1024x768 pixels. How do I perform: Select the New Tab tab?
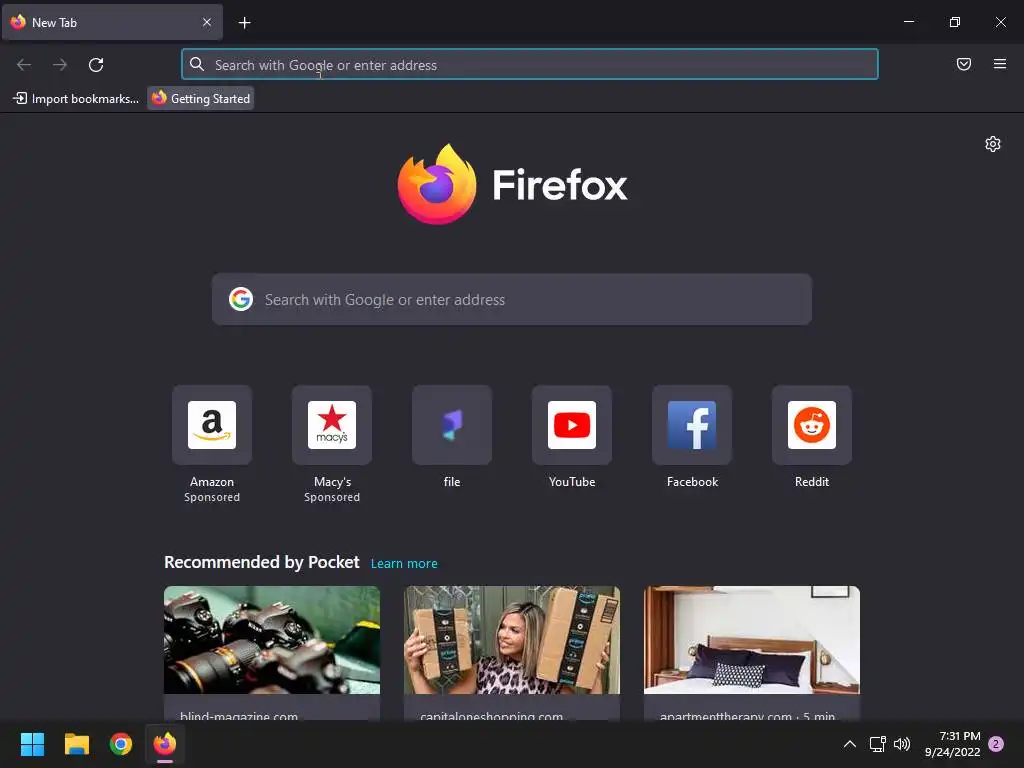coord(112,22)
